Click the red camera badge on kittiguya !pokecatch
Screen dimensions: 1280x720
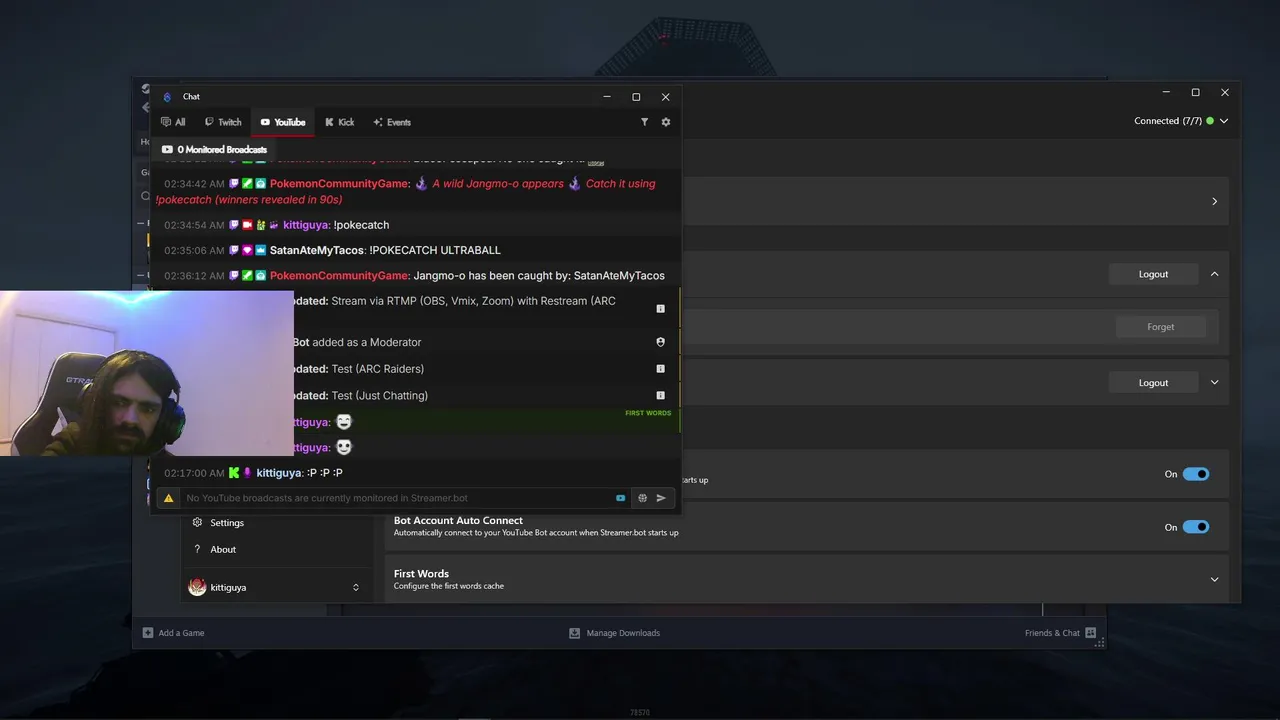(x=247, y=225)
